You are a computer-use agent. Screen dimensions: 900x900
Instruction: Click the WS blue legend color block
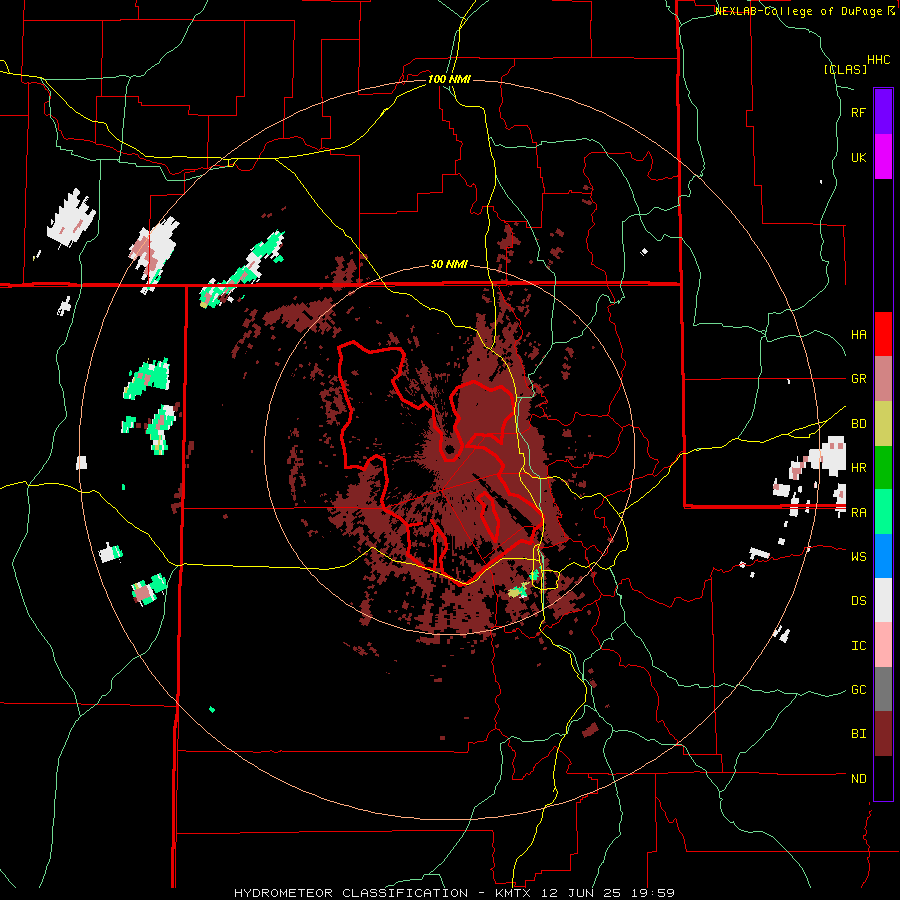pyautogui.click(x=883, y=556)
